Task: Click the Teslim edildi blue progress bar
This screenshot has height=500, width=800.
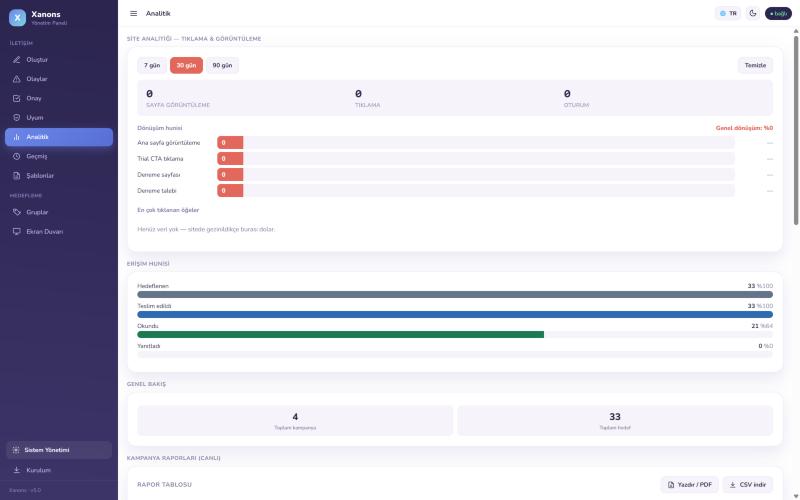Action: pyautogui.click(x=455, y=314)
